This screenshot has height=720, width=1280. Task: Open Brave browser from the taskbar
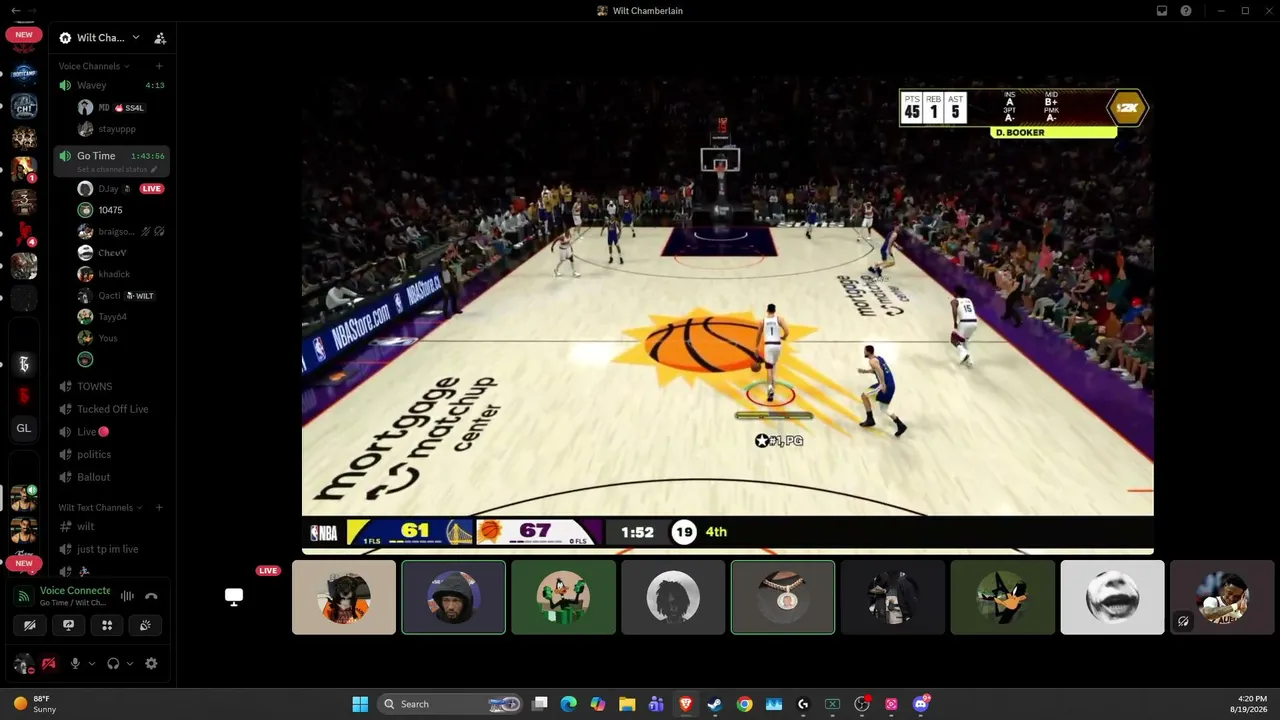point(686,704)
